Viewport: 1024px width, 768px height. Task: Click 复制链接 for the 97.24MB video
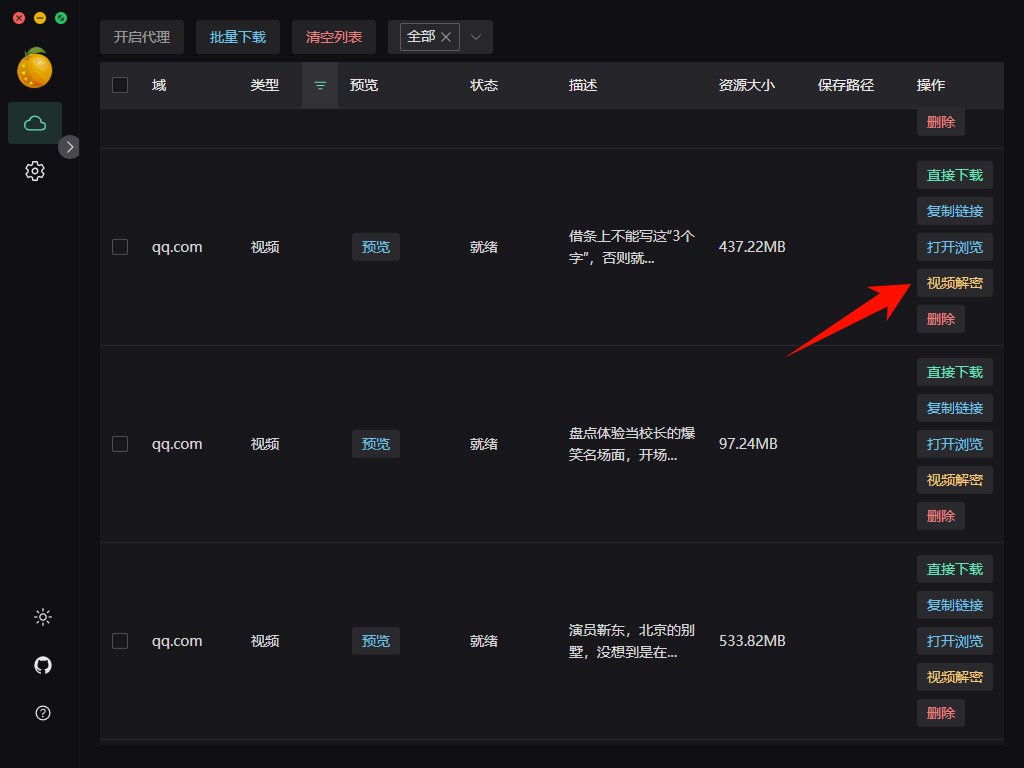[x=955, y=408]
